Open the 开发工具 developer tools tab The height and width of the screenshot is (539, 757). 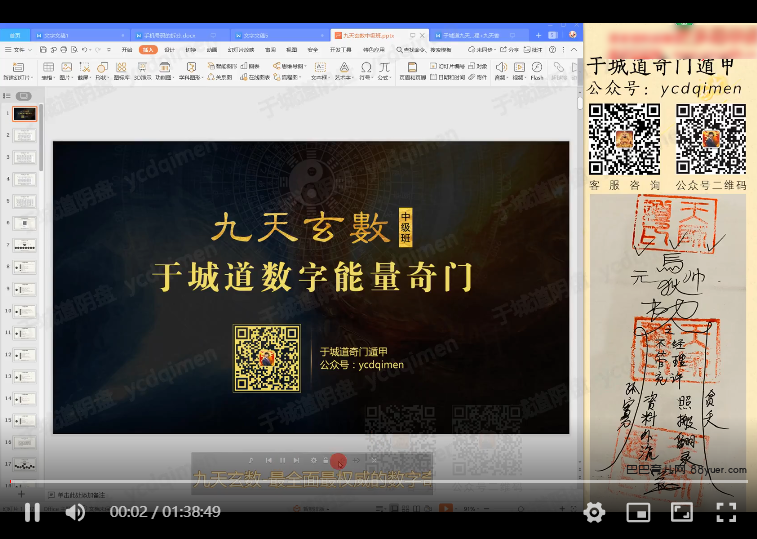tap(341, 49)
